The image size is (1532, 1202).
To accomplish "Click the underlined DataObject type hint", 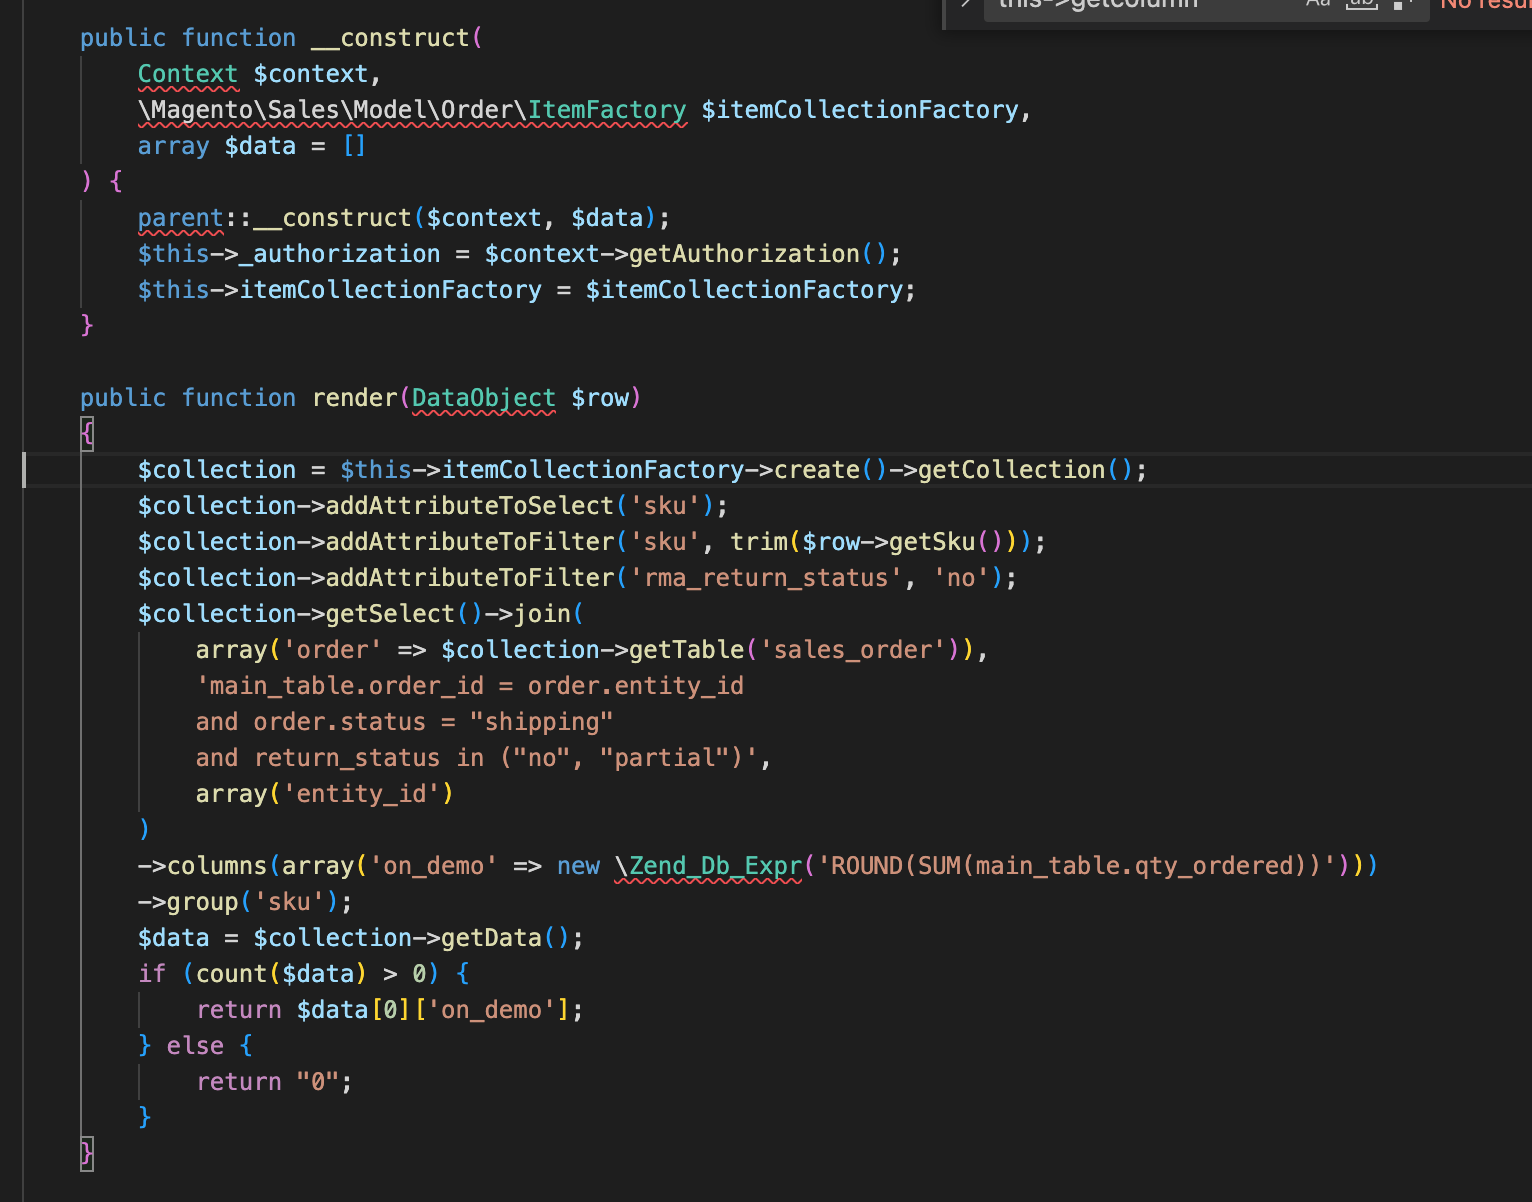I will [x=483, y=398].
